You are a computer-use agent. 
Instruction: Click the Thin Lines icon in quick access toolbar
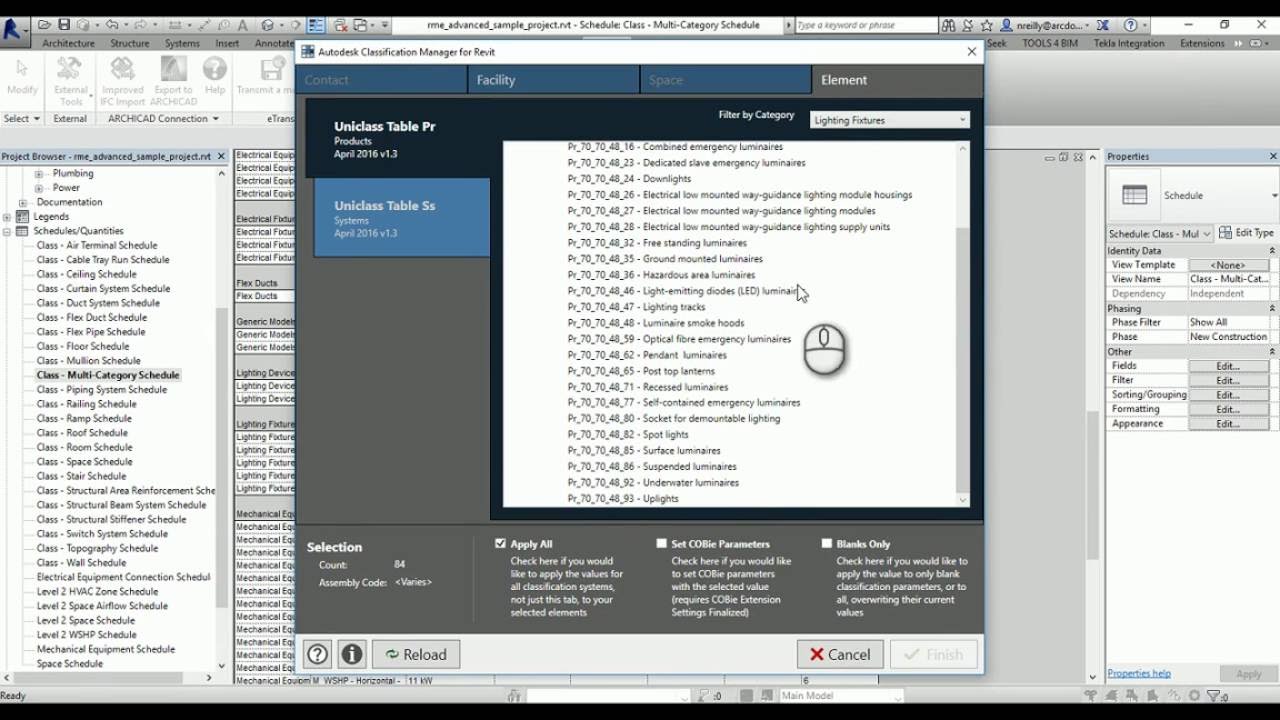[316, 24]
